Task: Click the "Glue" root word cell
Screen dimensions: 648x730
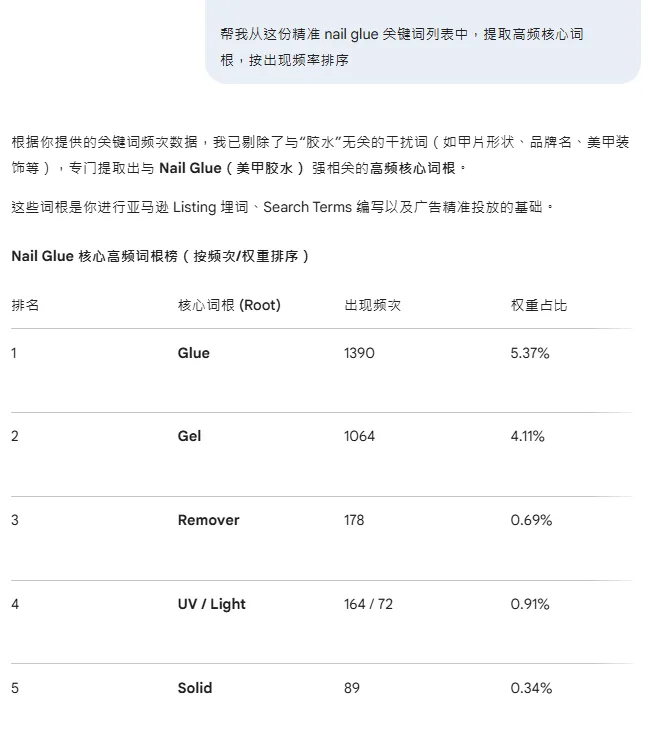Action: pyautogui.click(x=194, y=353)
